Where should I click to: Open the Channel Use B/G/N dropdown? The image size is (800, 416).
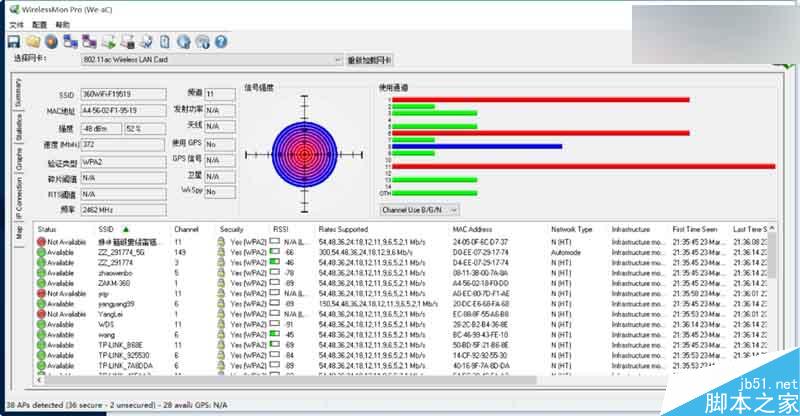coord(419,210)
